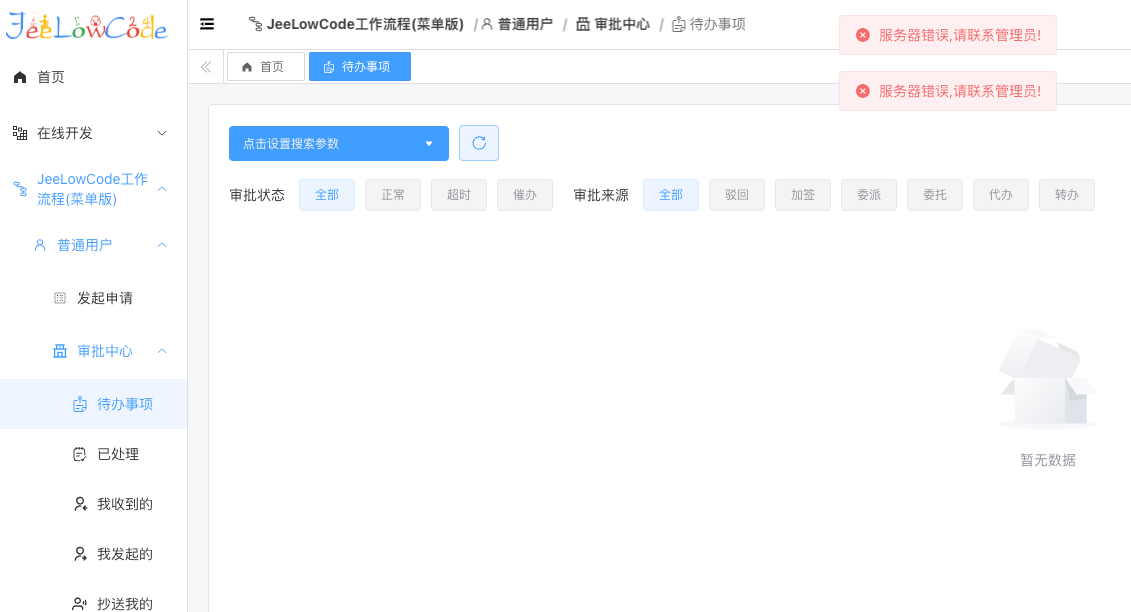Toggle the sidebar collapse hamburger icon
Image resolution: width=1131 pixels, height=612 pixels.
[207, 24]
